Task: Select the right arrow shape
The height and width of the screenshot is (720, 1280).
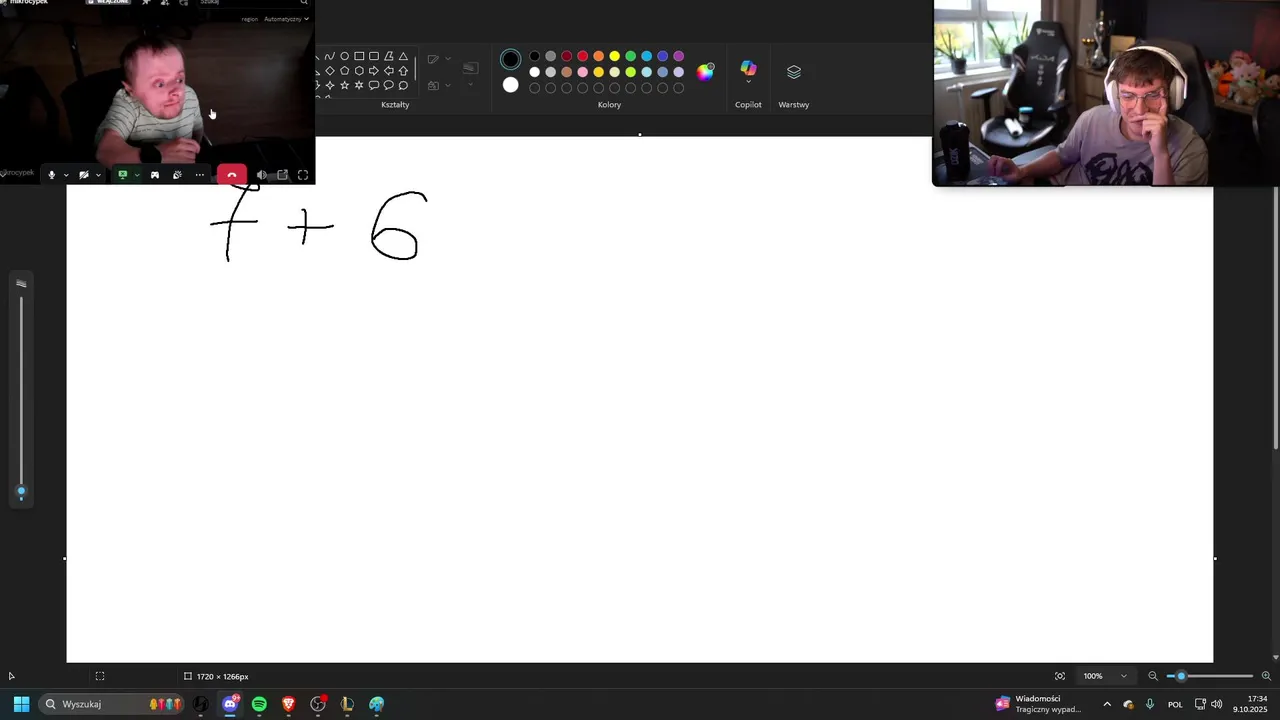Action: [374, 71]
